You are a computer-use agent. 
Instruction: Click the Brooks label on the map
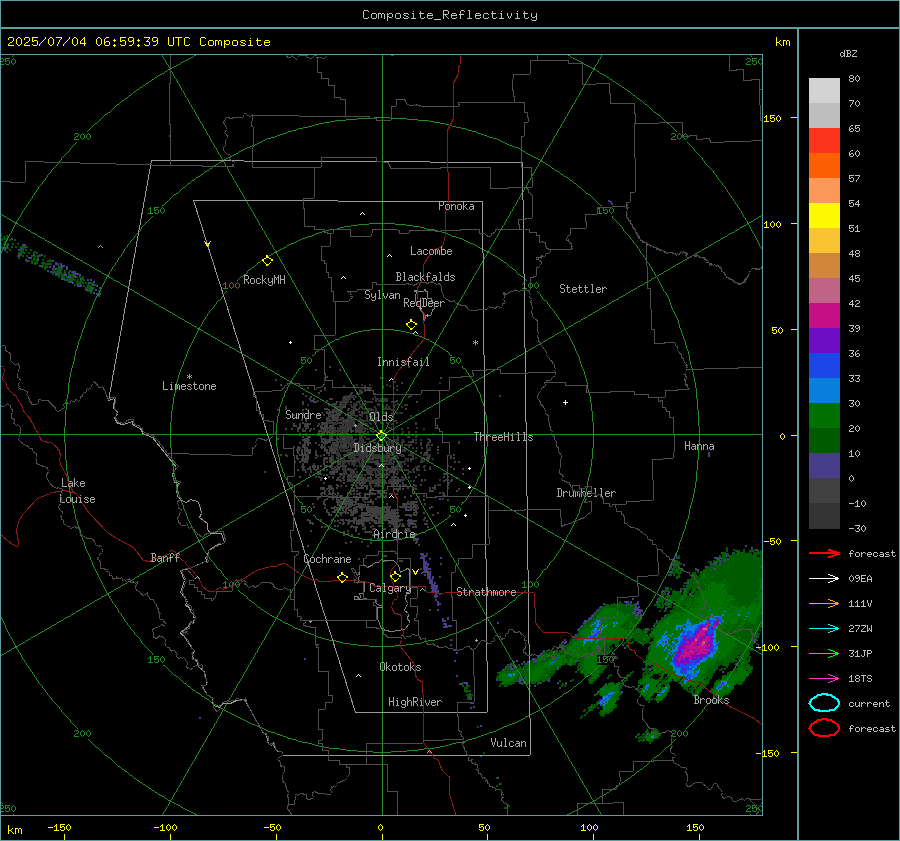tap(711, 700)
